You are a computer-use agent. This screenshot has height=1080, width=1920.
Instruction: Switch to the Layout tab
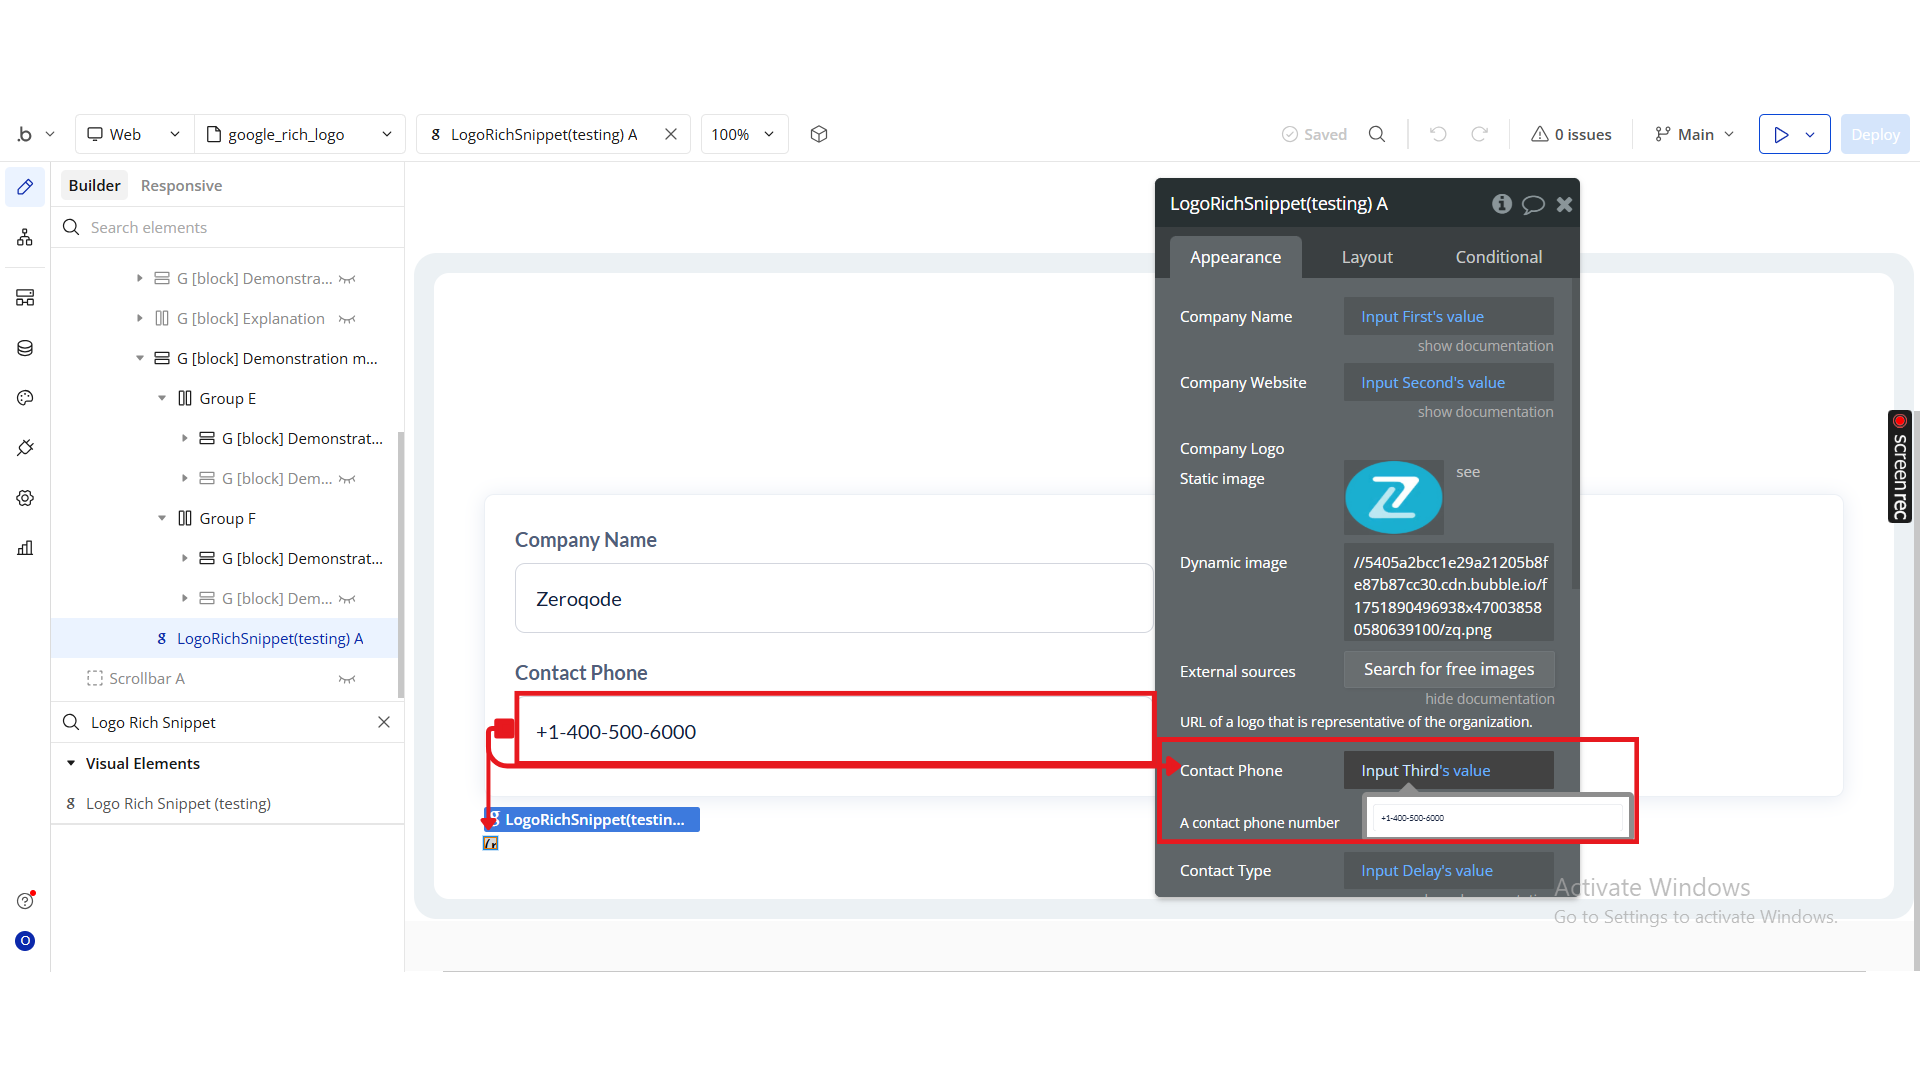click(x=1366, y=257)
